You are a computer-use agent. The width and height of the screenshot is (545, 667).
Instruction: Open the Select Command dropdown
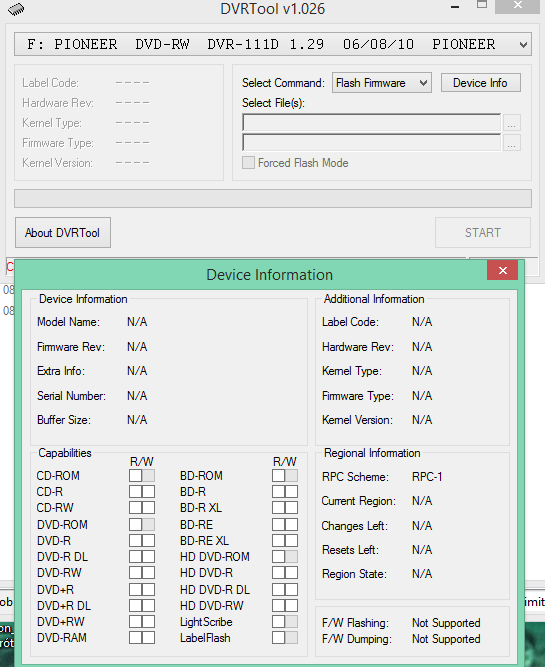[382, 83]
